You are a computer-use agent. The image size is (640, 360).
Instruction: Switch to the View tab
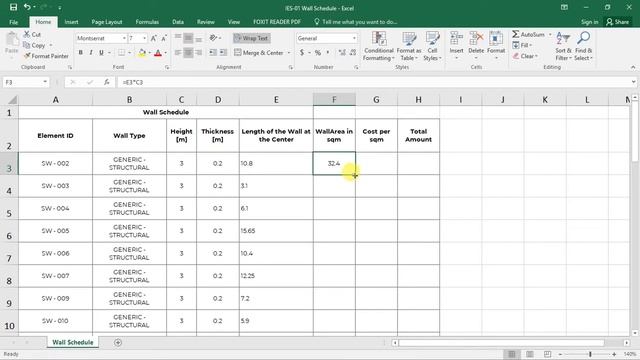pyautogui.click(x=234, y=22)
